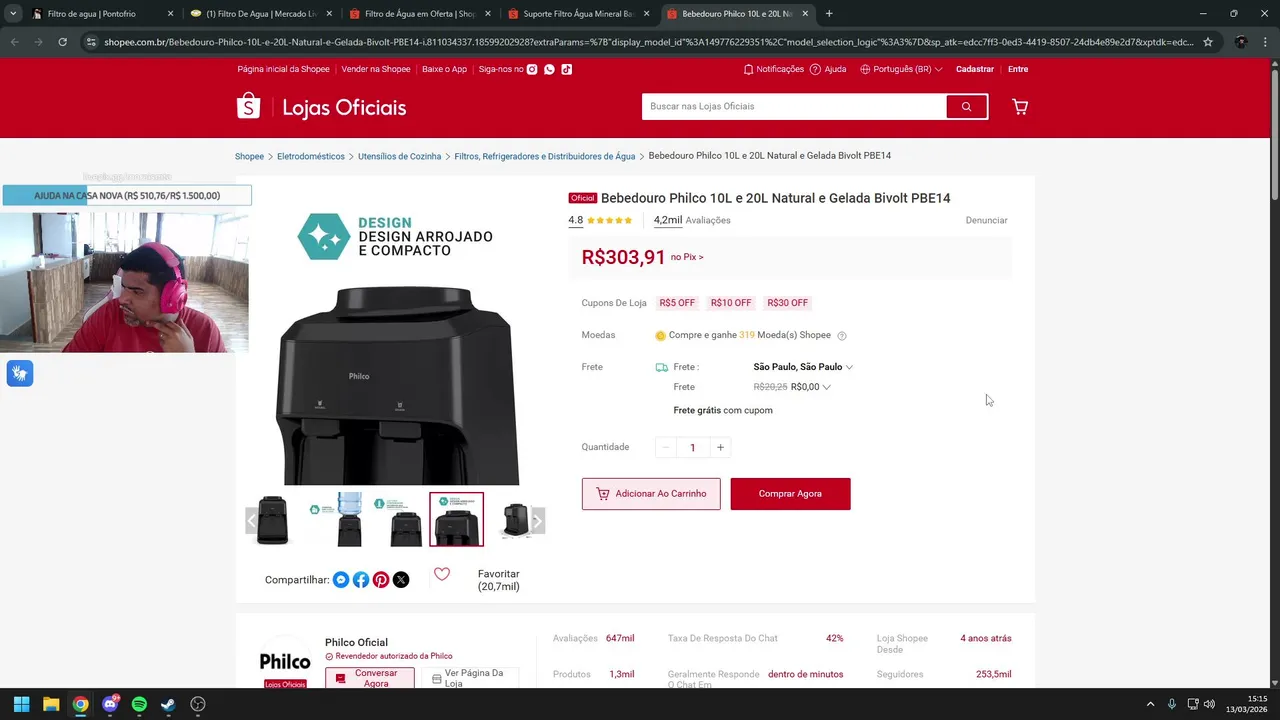
Task: Open Steam from taskbar
Action: pos(168,704)
